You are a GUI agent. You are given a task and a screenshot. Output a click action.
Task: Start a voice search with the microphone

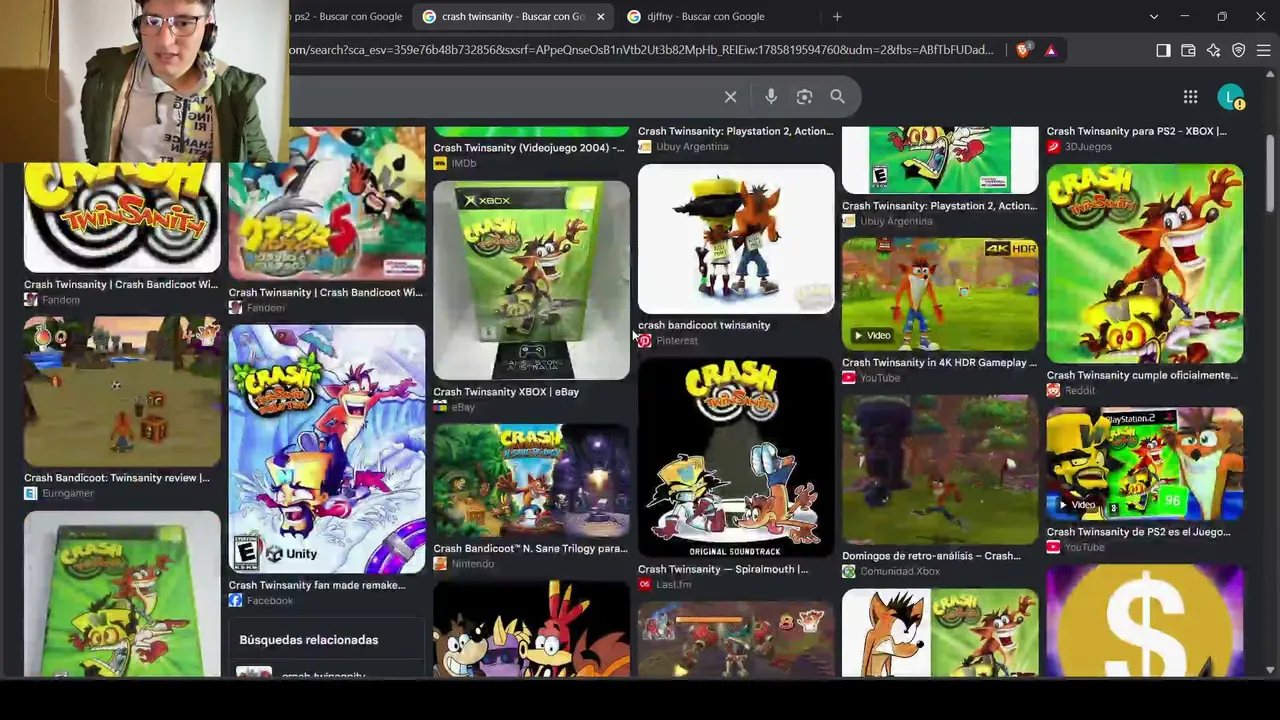coord(771,97)
